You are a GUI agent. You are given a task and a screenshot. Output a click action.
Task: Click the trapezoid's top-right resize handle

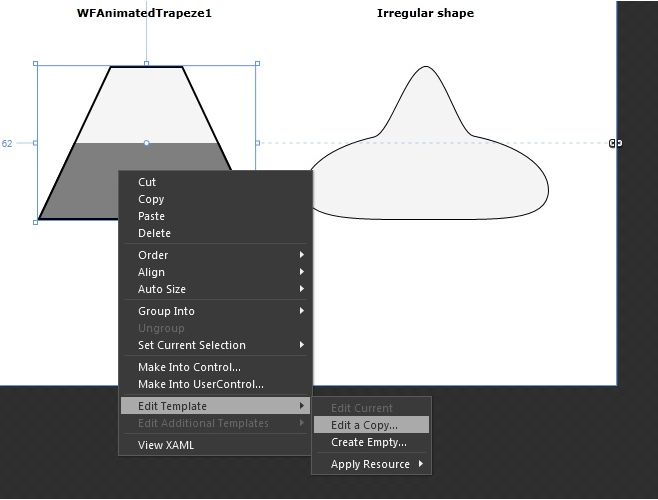[x=257, y=64]
